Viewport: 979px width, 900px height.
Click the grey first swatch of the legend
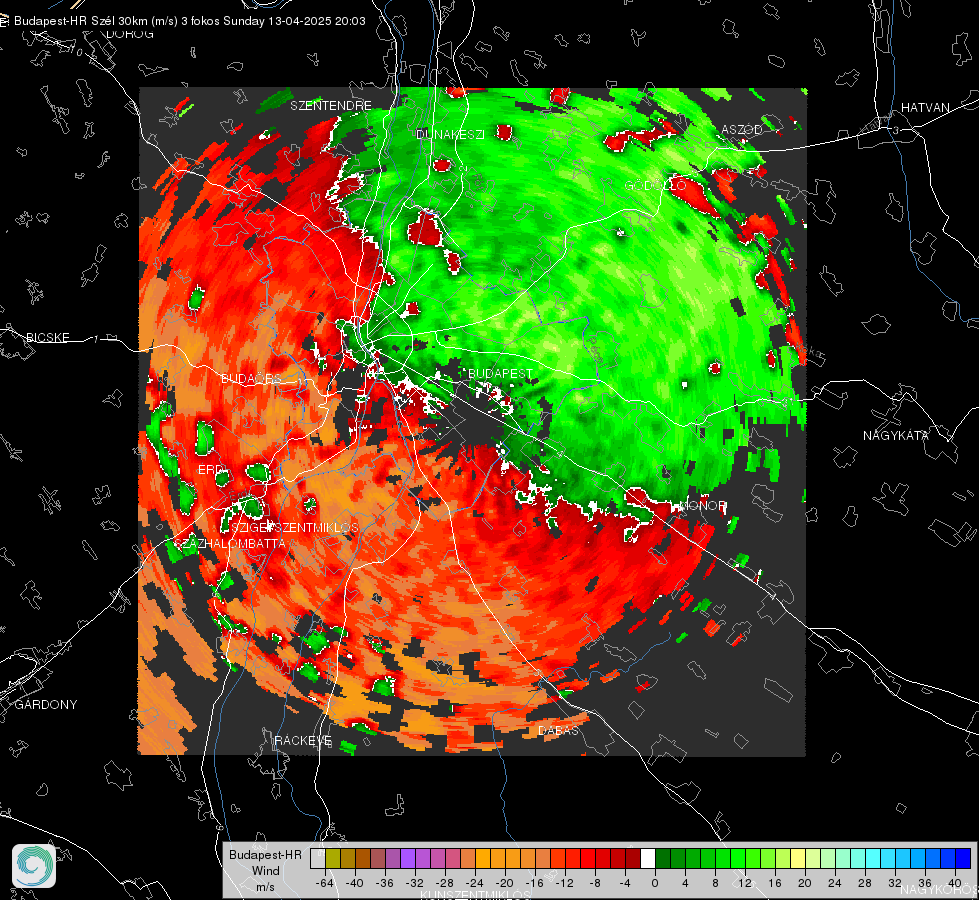point(318,858)
